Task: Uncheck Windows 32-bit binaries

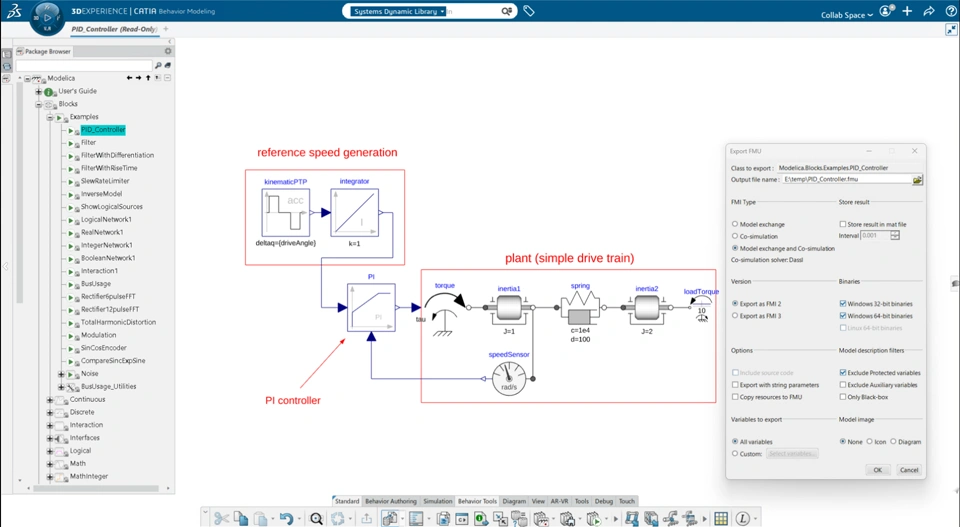Action: (842, 304)
